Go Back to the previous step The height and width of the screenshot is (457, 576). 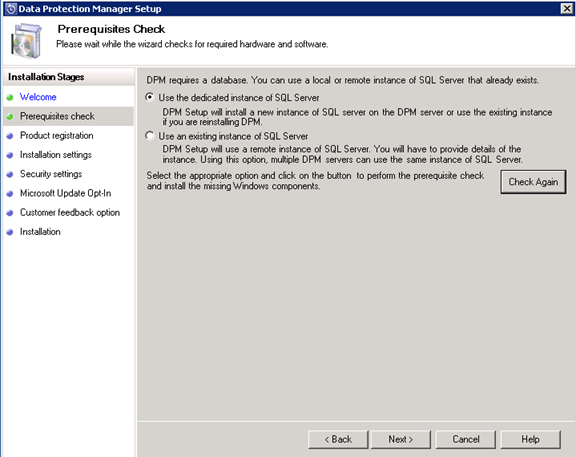pyautogui.click(x=338, y=439)
